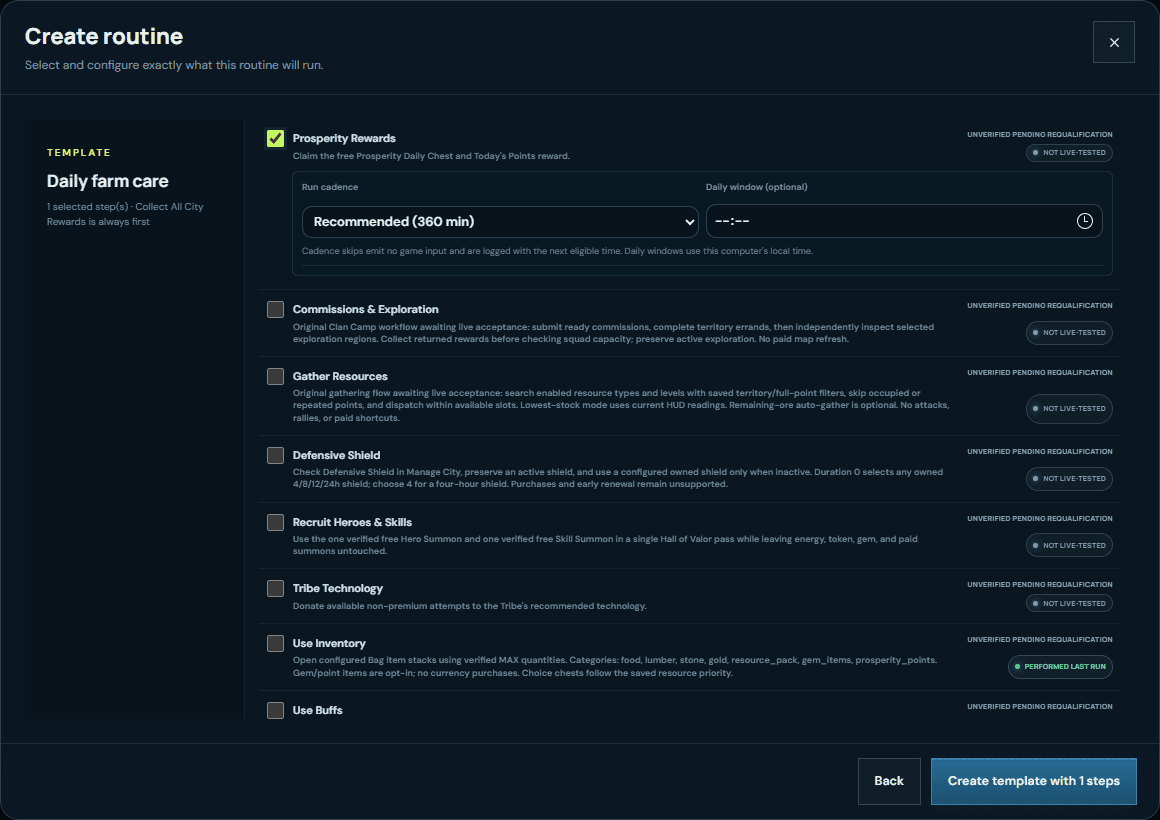The image size is (1160, 820).
Task: Click the cadence skips help text
Action: pyautogui.click(x=557, y=251)
